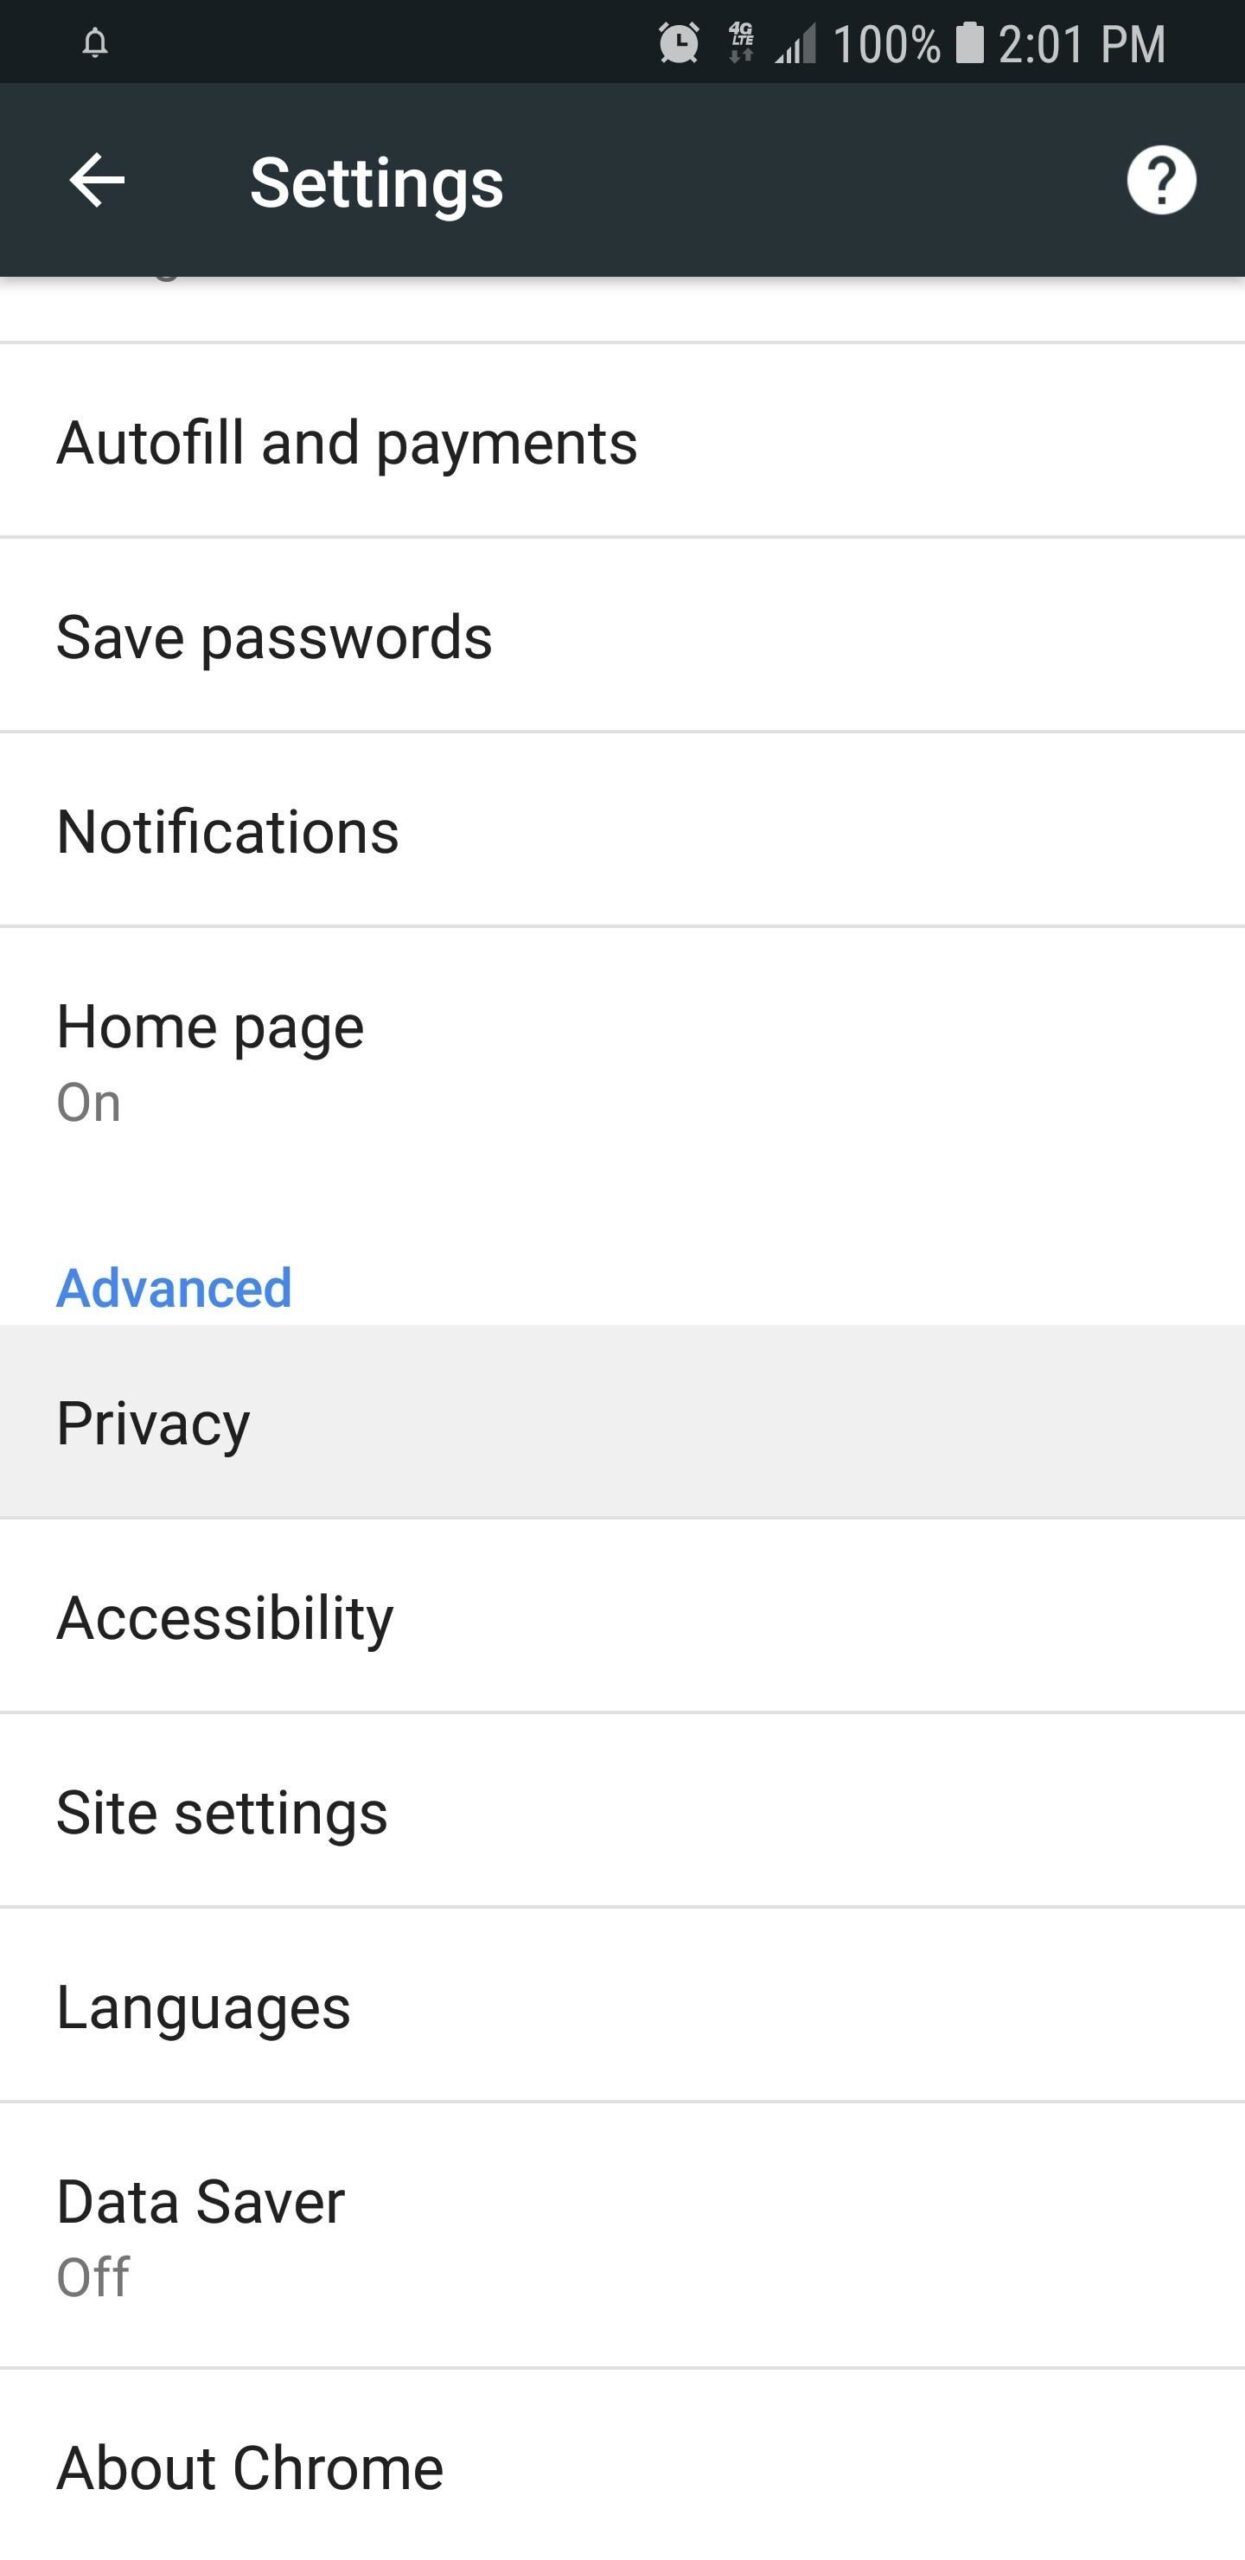Tap the battery icon in status bar
This screenshot has width=1245, height=2560.
(x=966, y=42)
